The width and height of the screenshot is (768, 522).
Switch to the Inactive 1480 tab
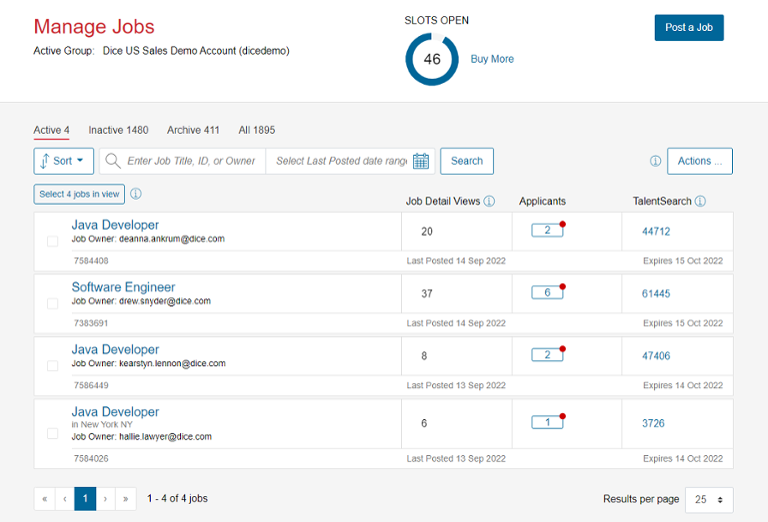(x=118, y=130)
